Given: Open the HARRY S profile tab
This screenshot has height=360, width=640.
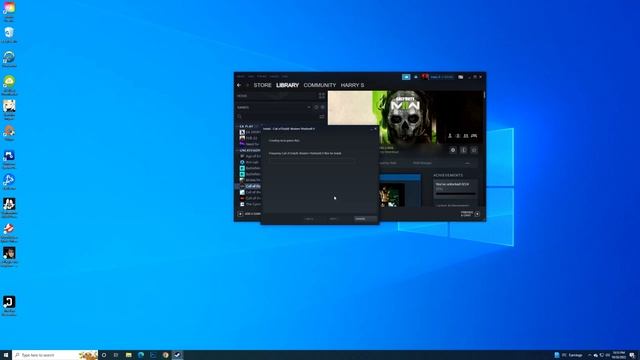Looking at the screenshot, I should pos(352,85).
